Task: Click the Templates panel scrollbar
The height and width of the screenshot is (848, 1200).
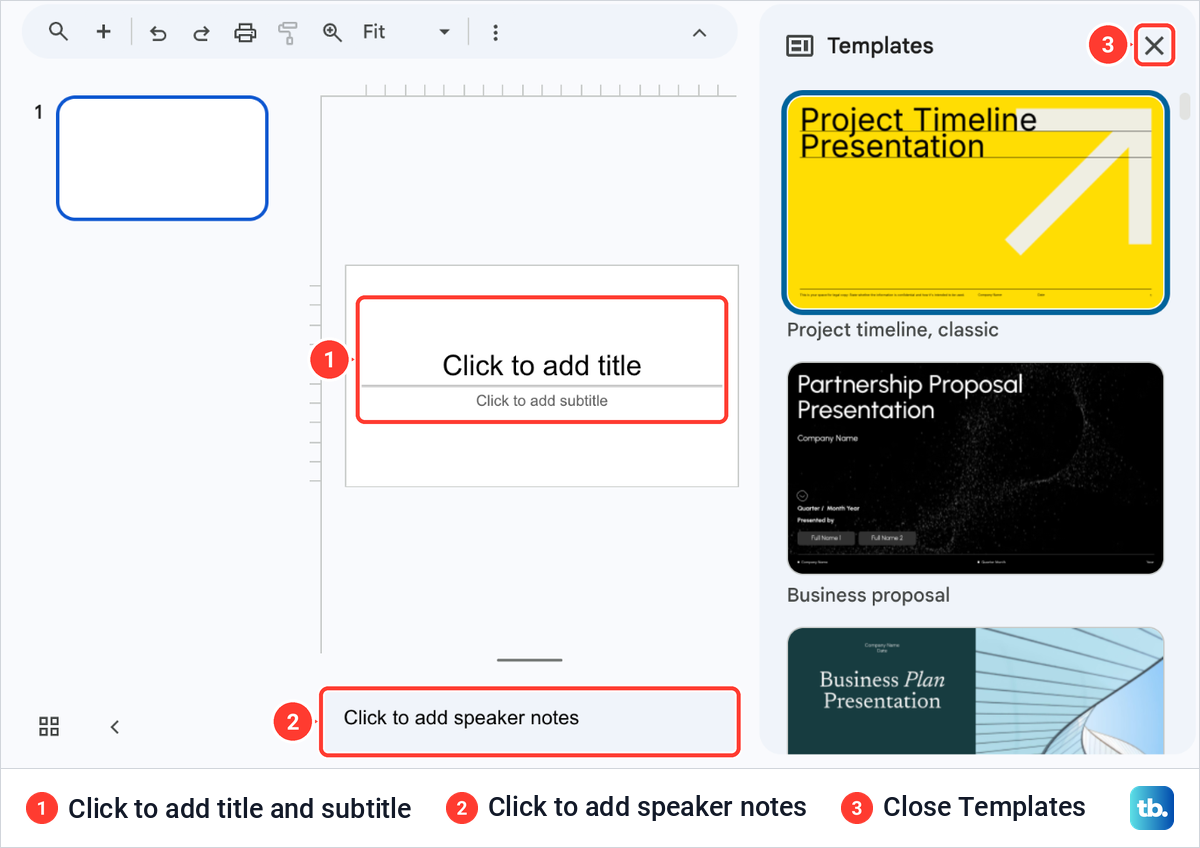Action: (x=1185, y=106)
